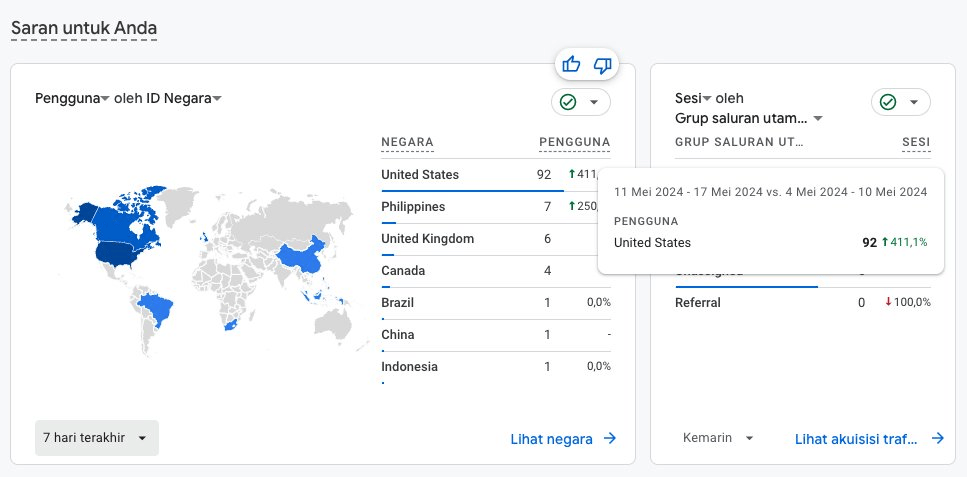Click arrow icon beside Lihat negara
The image size is (967, 477).
[610, 438]
